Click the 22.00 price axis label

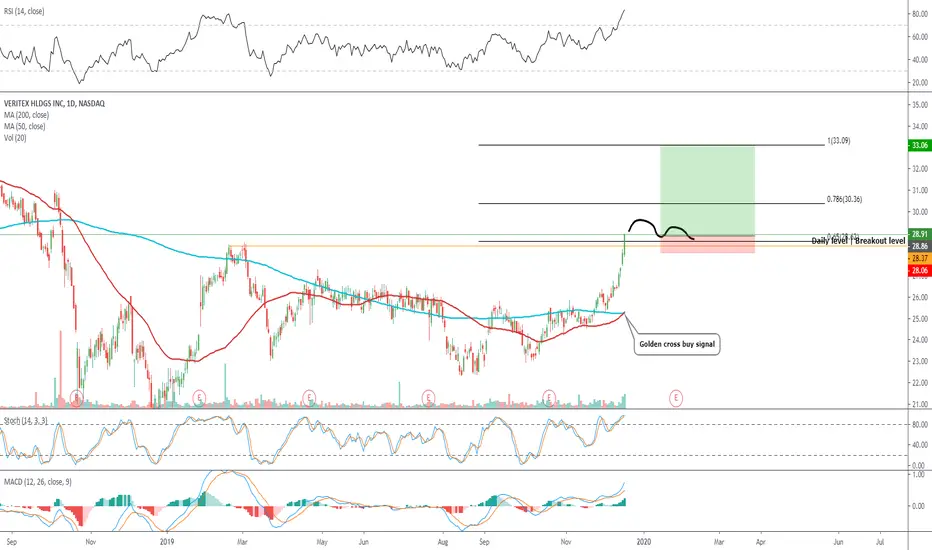tap(920, 383)
